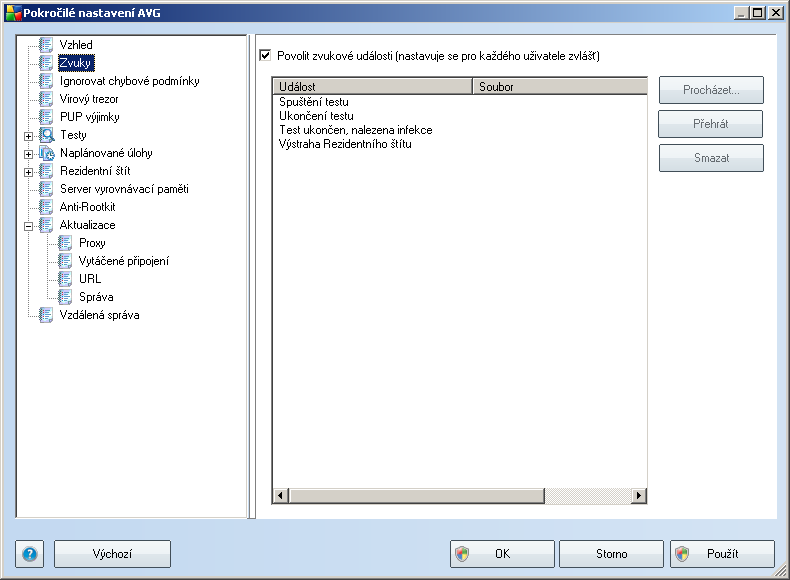
Task: Open Proxy settings under Aktualizace
Action: 92,243
